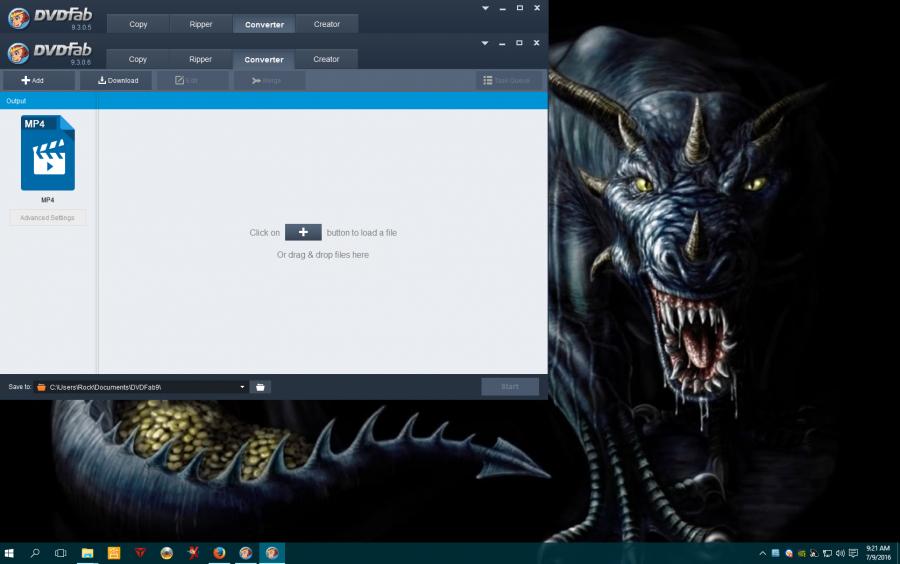Open the browse folder icon beside save path
The width and height of the screenshot is (900, 564).
click(260, 387)
